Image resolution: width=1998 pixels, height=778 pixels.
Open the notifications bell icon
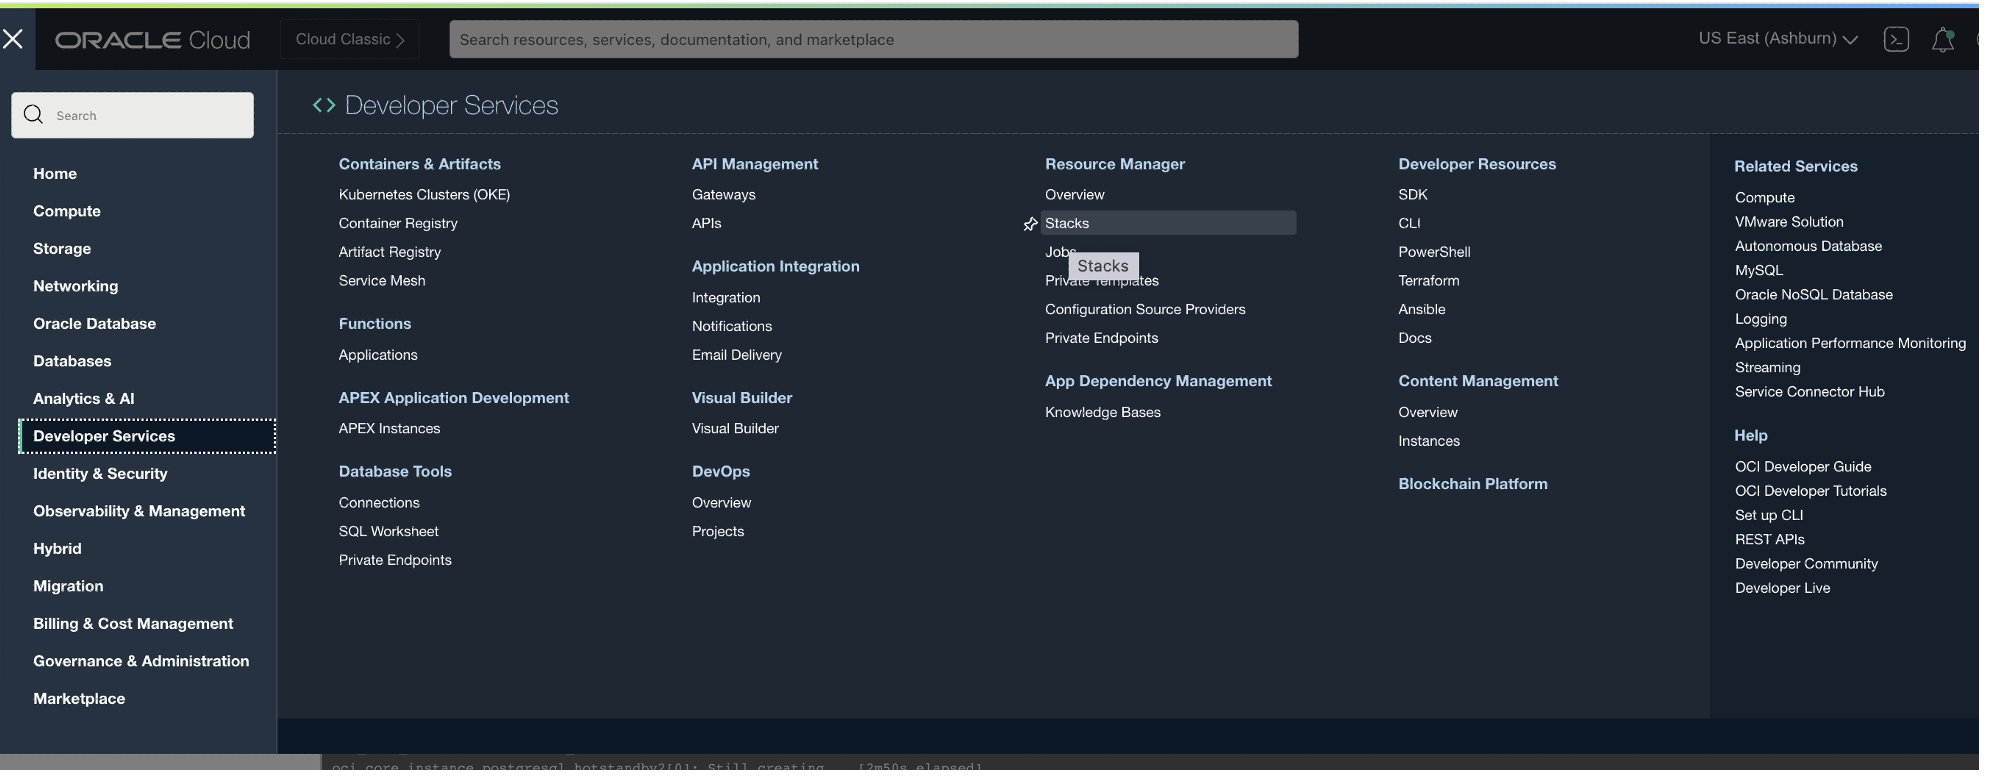(1943, 40)
